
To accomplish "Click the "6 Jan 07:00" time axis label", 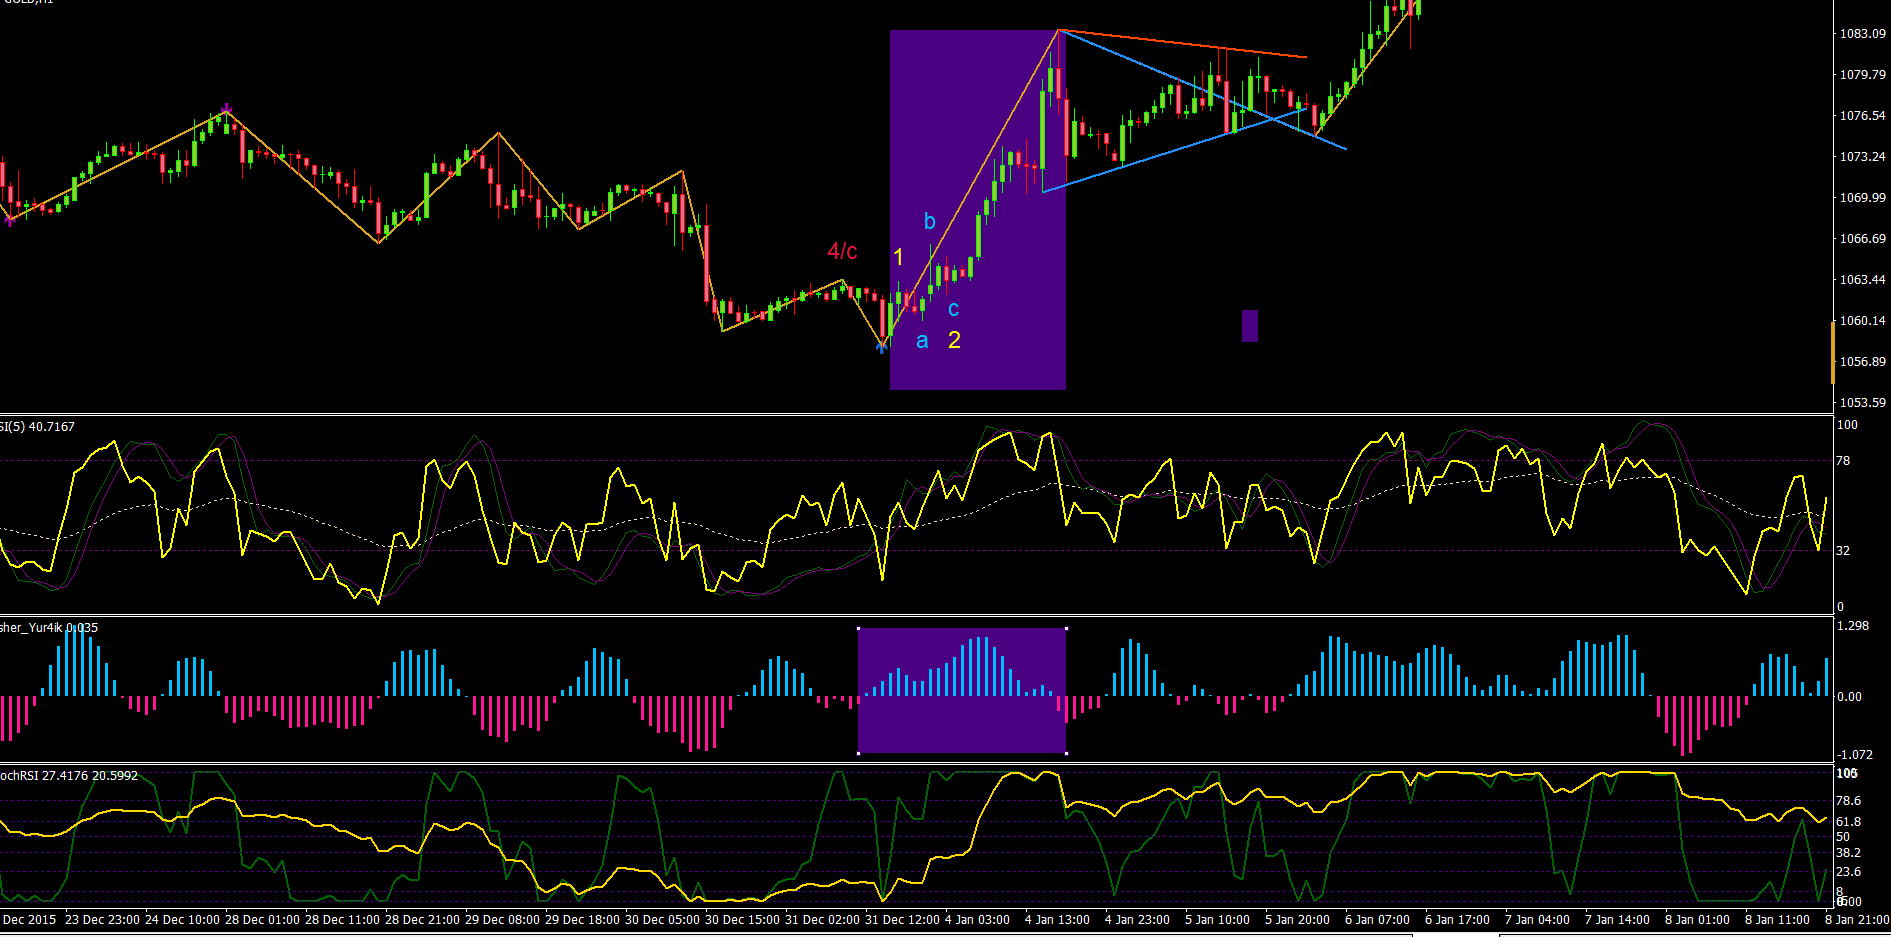I will point(1377,920).
